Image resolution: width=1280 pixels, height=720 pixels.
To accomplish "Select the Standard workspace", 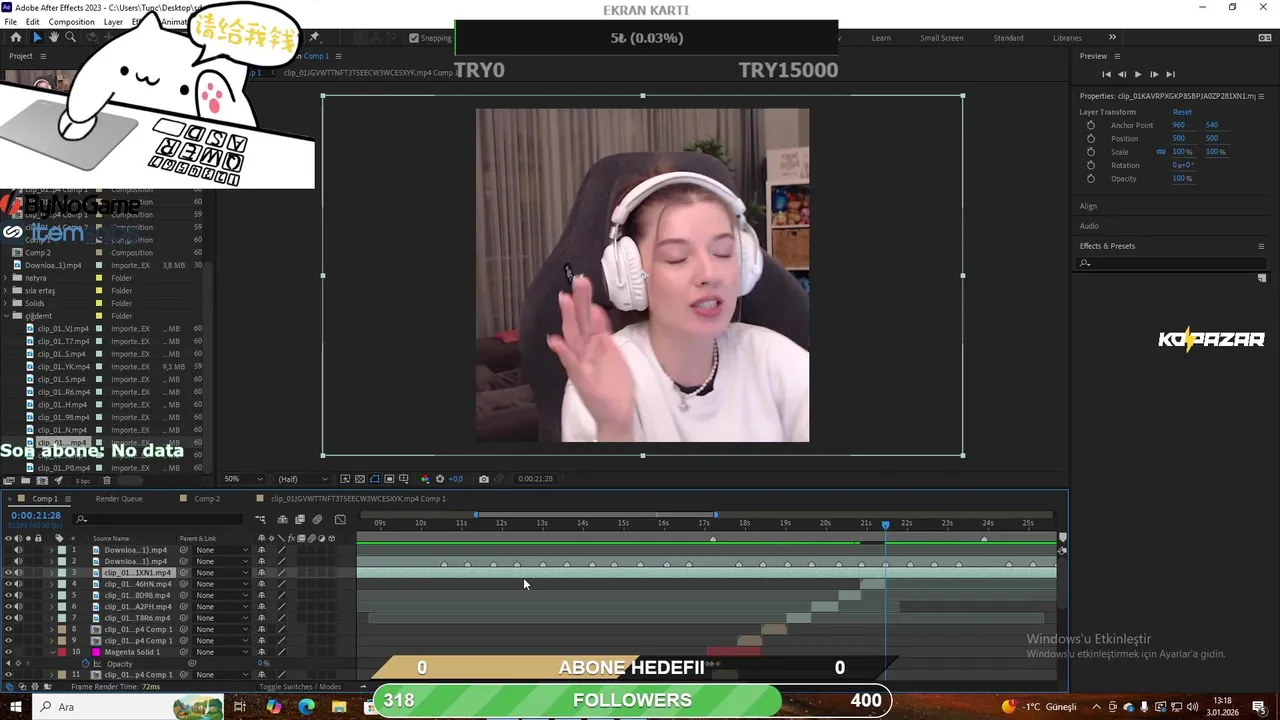I will coord(1008,38).
